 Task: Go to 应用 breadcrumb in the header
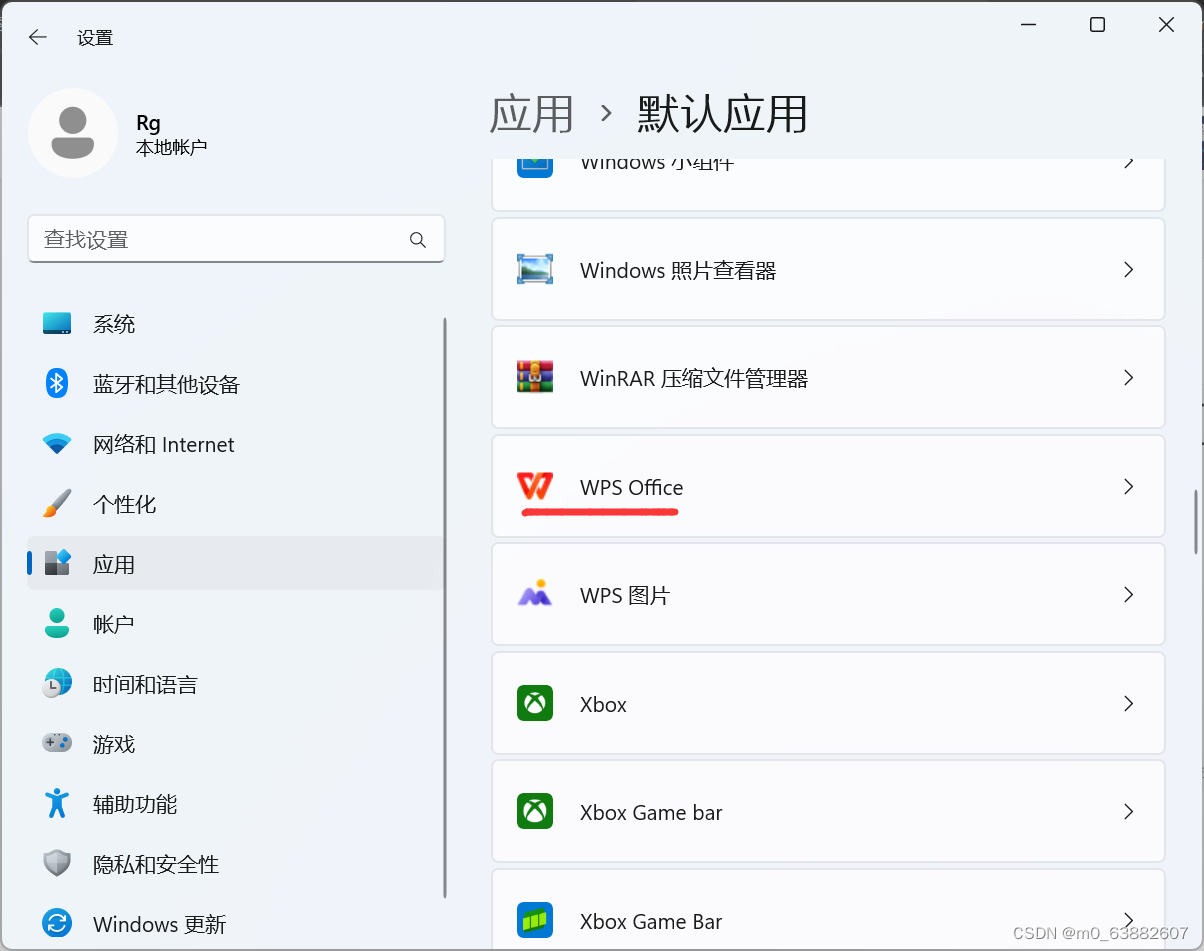click(532, 114)
